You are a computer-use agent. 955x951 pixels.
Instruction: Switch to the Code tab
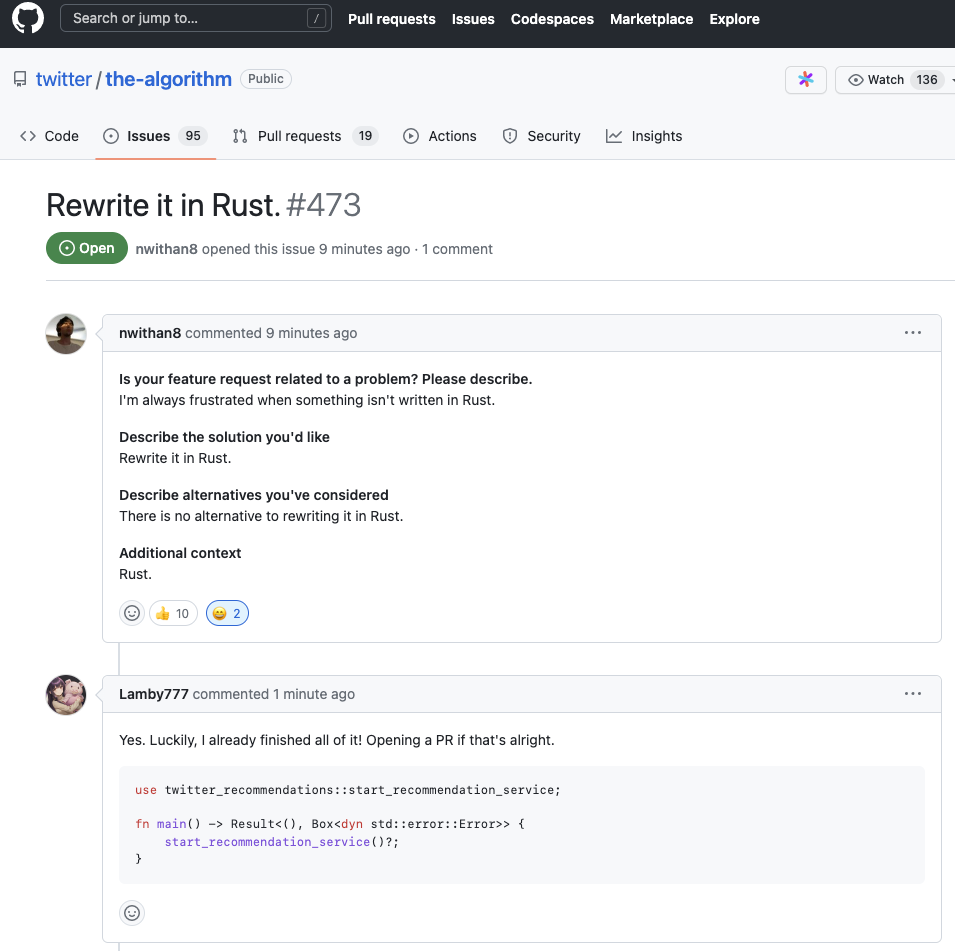click(49, 136)
